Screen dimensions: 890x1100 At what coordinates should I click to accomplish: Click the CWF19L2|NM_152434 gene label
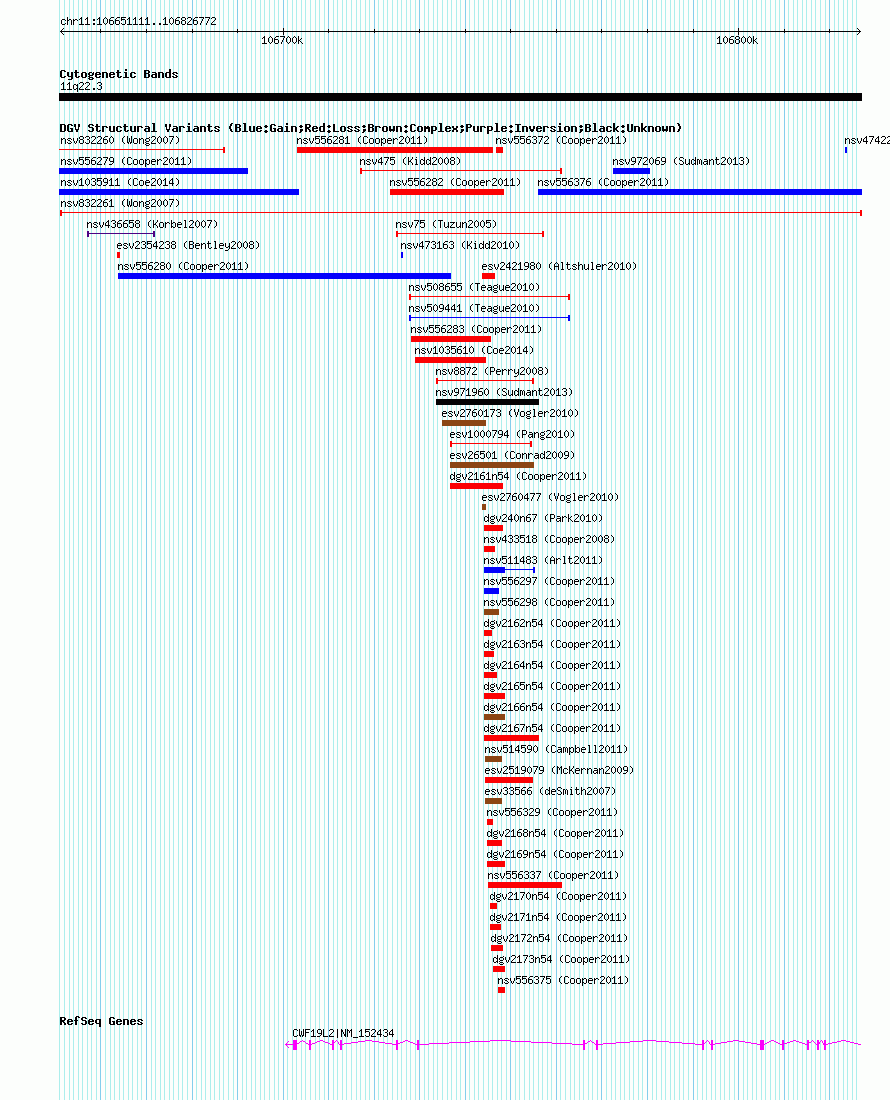point(343,1034)
